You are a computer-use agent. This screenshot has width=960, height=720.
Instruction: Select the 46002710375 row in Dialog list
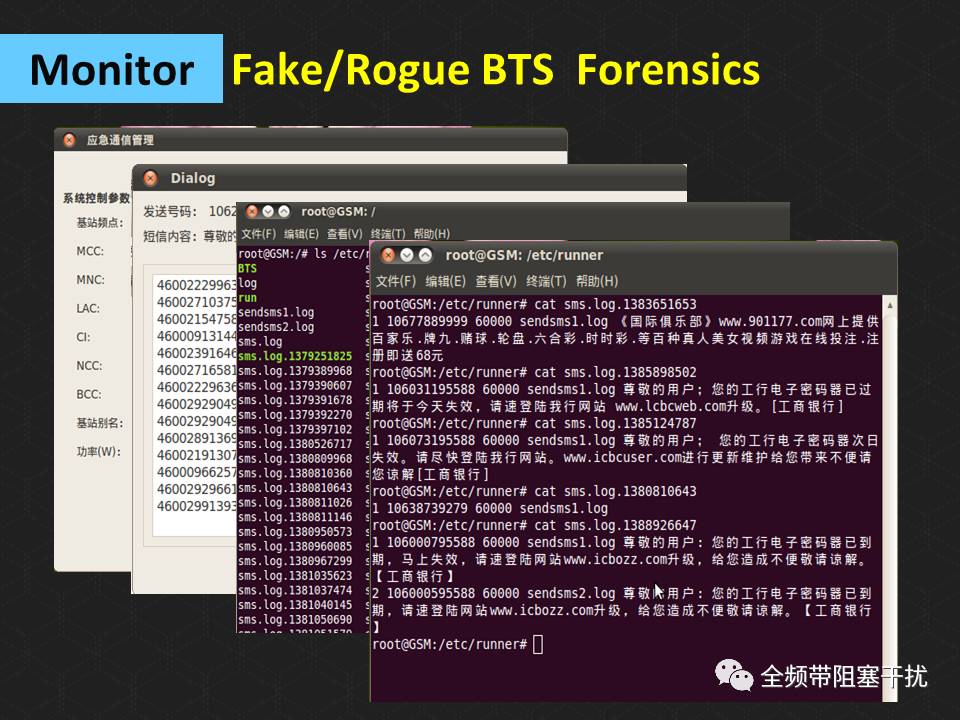point(196,302)
